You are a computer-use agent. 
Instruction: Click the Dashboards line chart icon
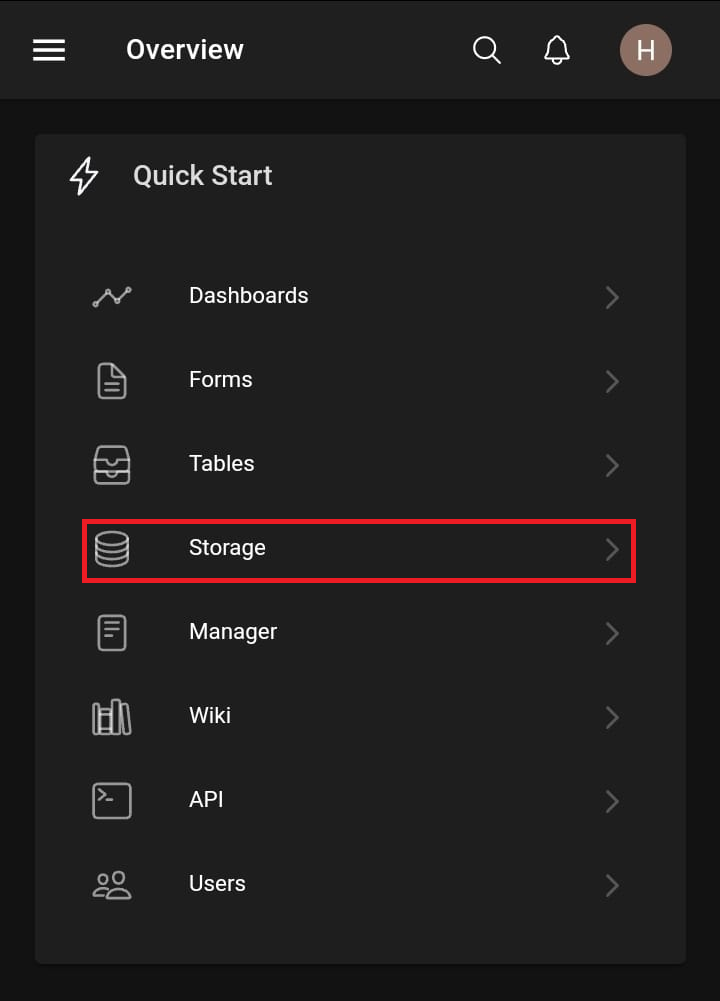click(x=112, y=296)
